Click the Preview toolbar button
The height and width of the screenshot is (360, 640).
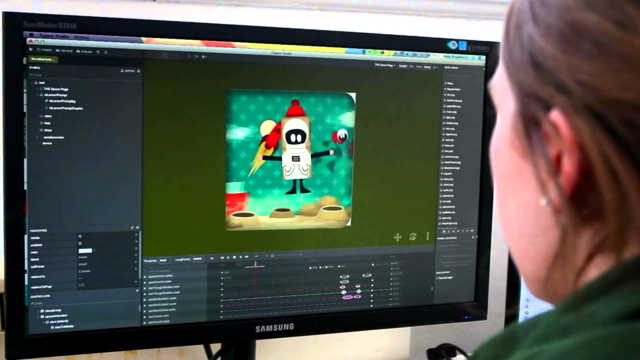point(64,51)
